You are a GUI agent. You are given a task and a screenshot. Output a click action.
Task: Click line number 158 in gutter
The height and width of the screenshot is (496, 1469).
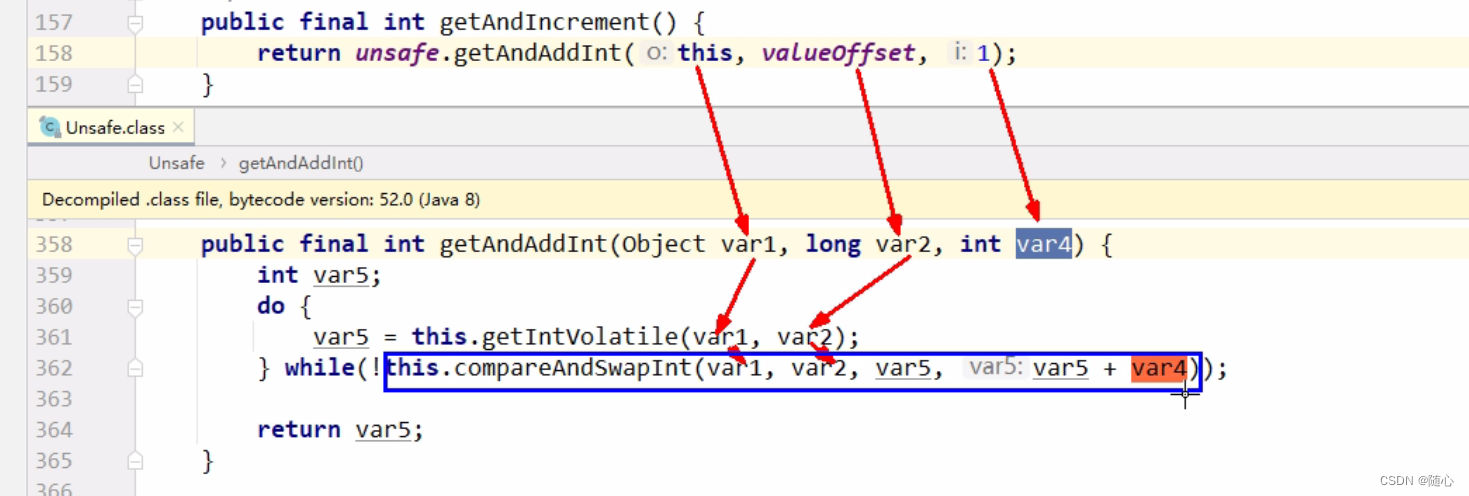coord(54,53)
